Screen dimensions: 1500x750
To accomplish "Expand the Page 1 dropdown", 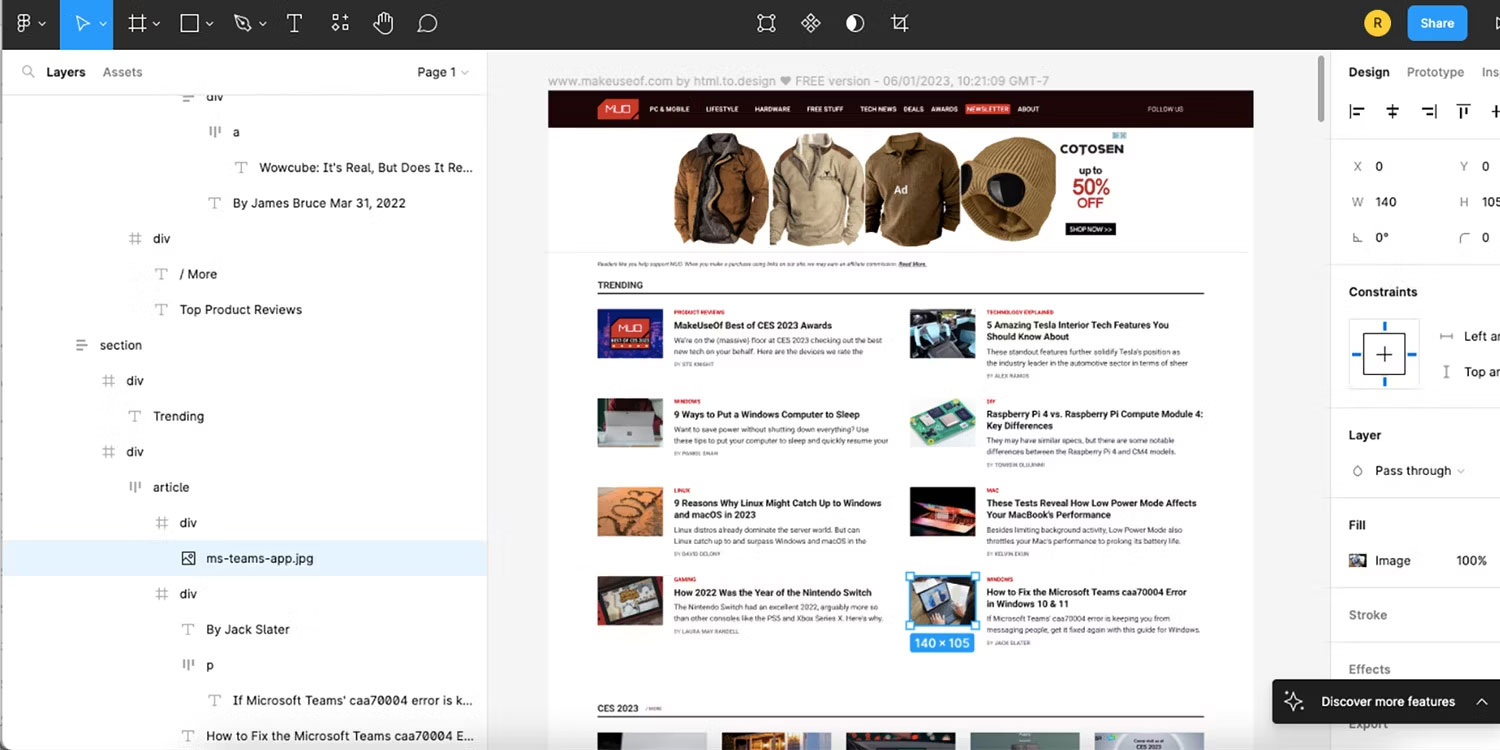I will coord(443,72).
